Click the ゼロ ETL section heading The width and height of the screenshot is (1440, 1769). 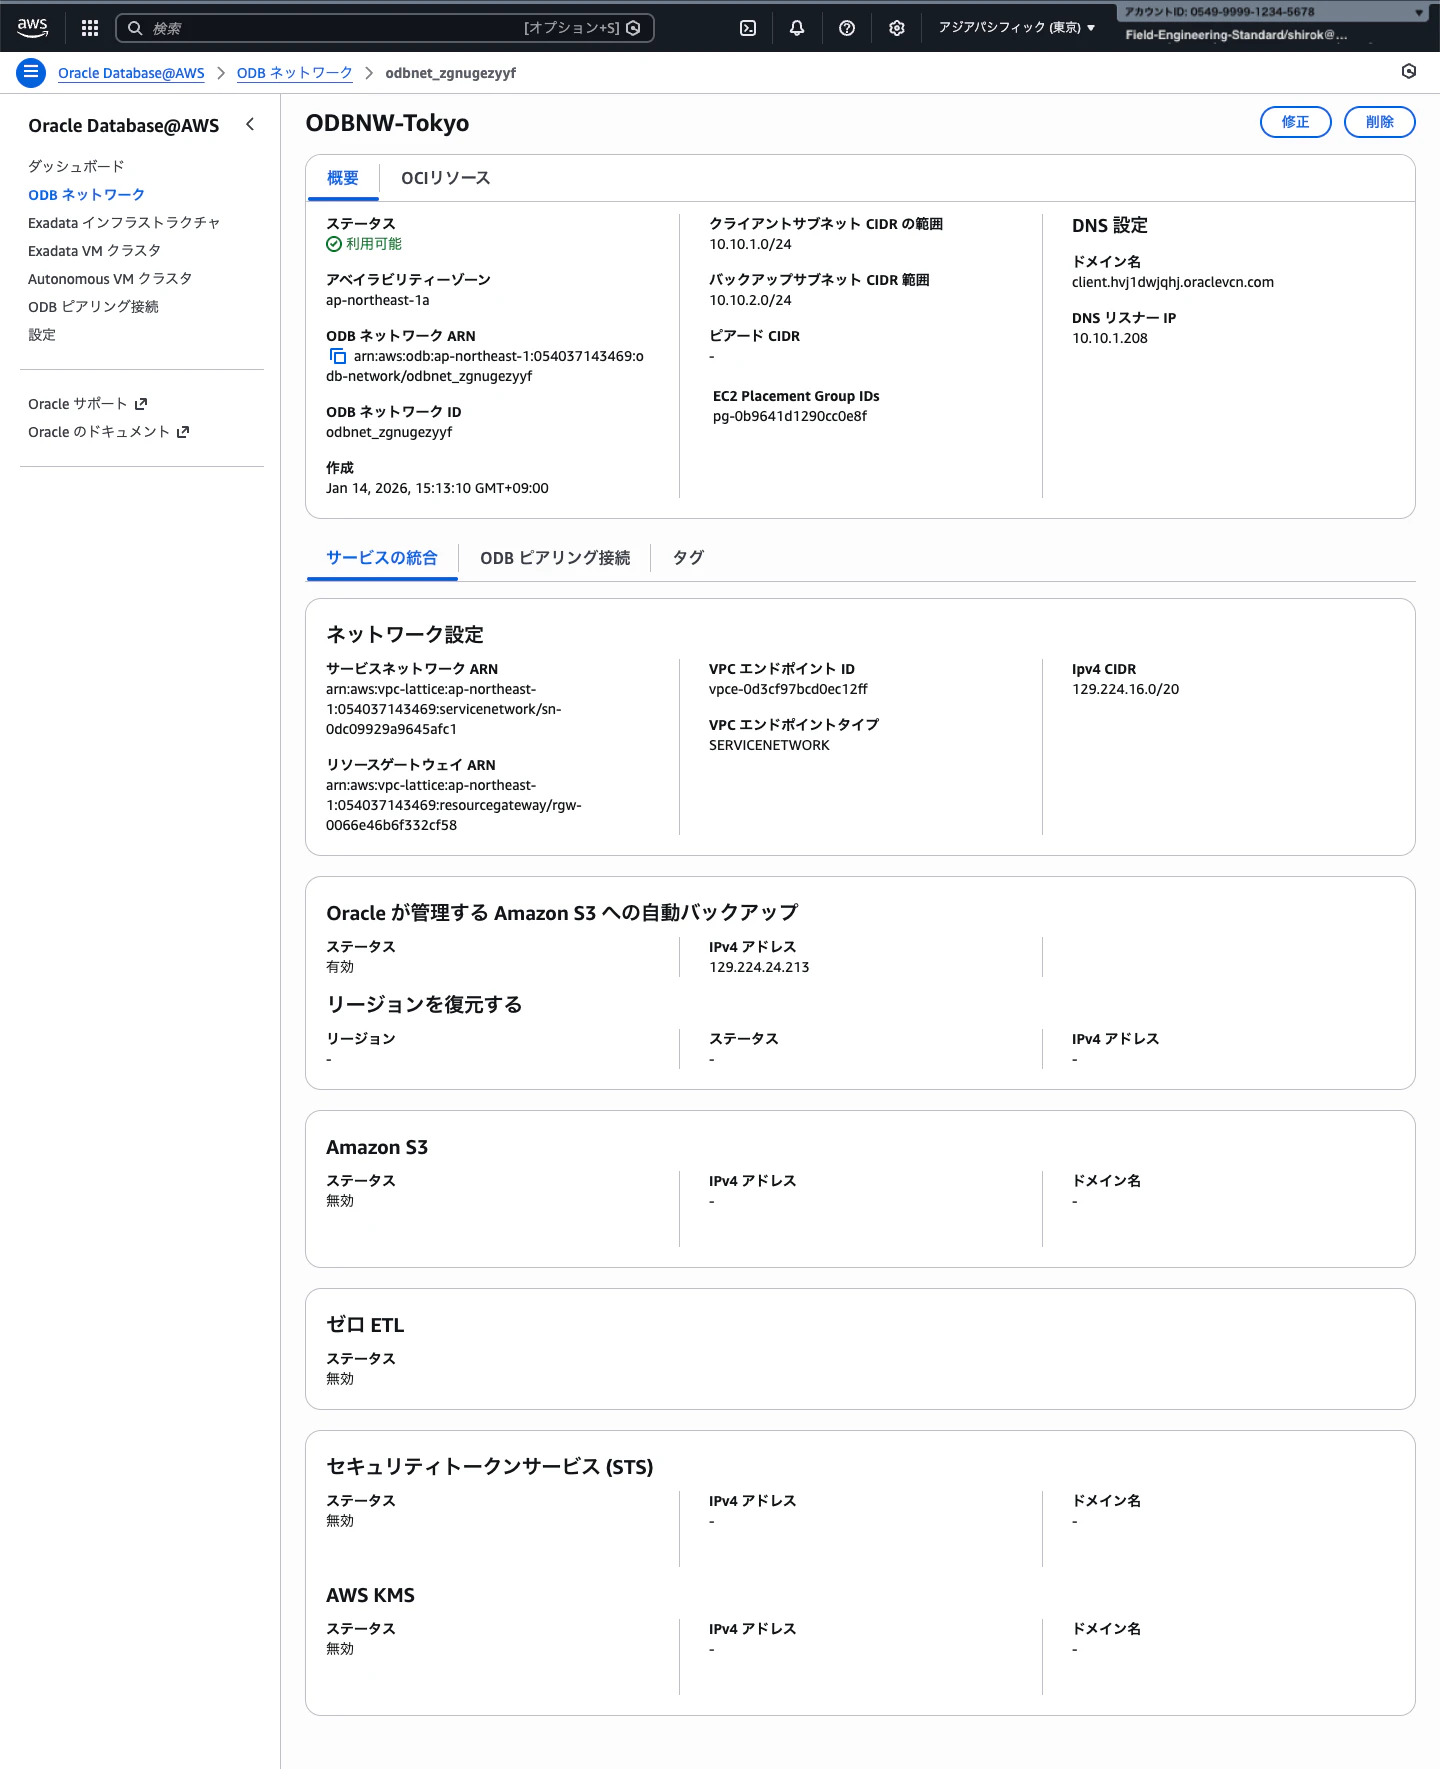coord(365,1325)
